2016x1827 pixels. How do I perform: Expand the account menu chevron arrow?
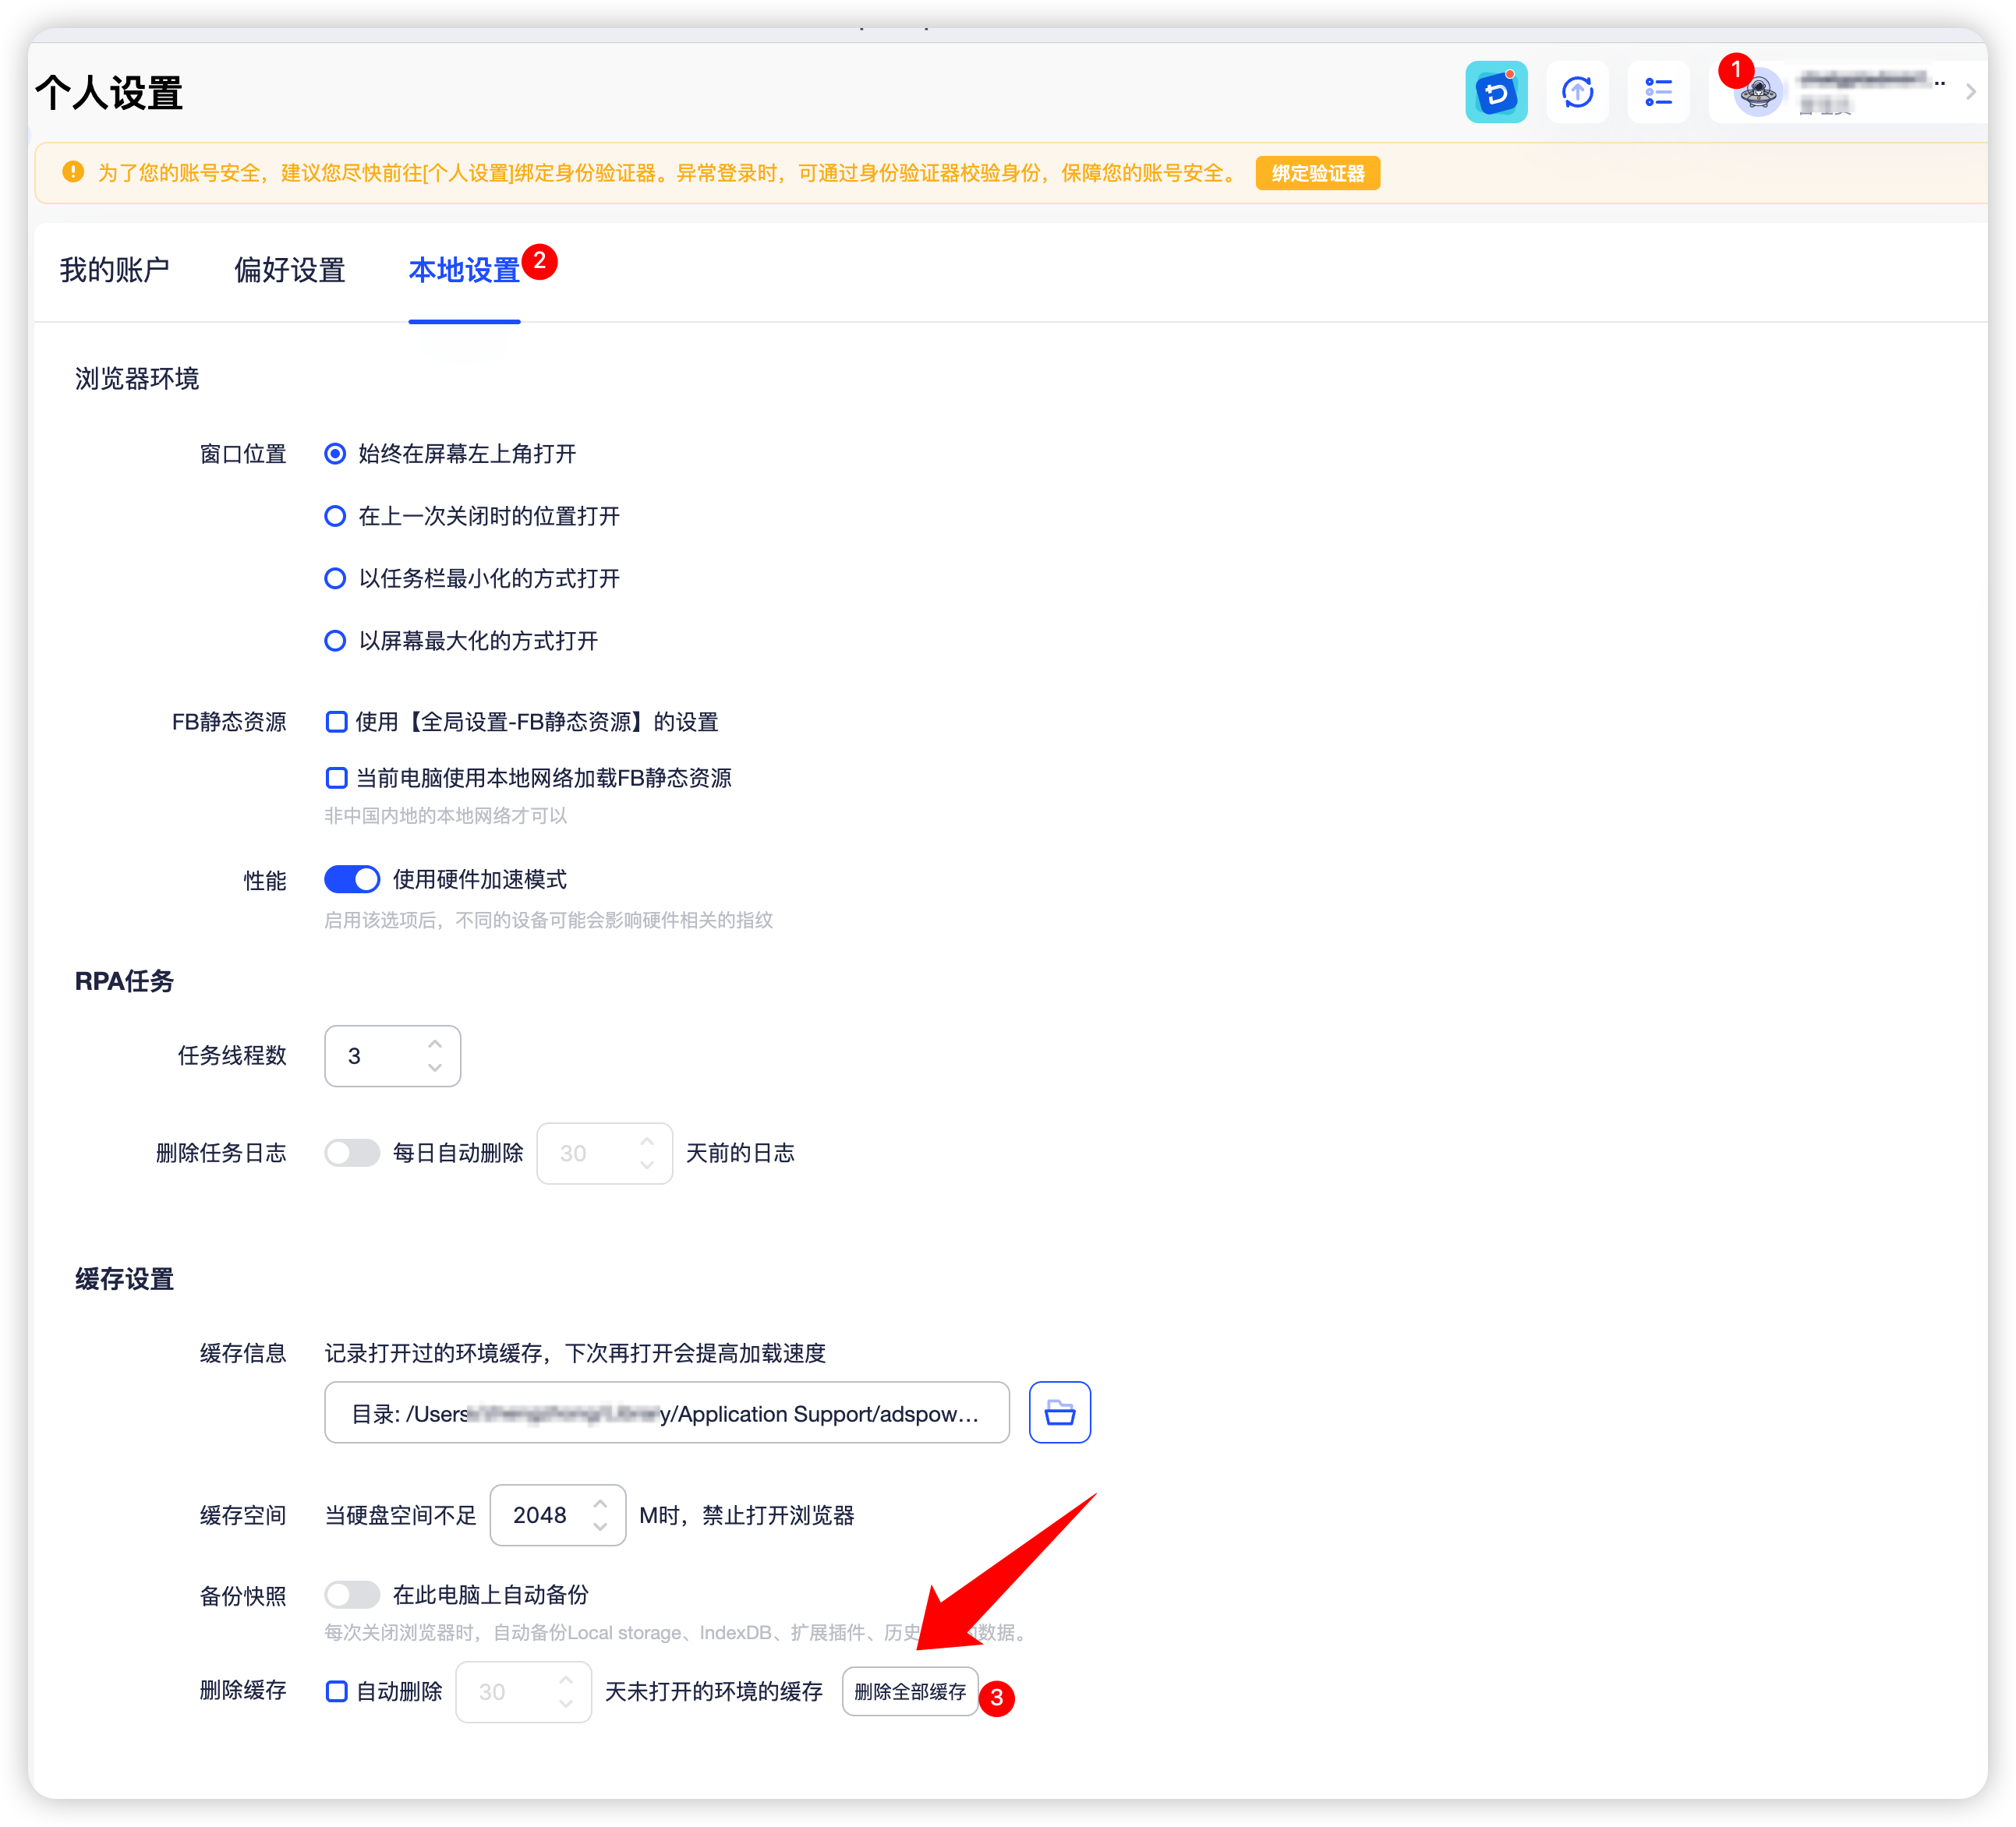pyautogui.click(x=1970, y=92)
